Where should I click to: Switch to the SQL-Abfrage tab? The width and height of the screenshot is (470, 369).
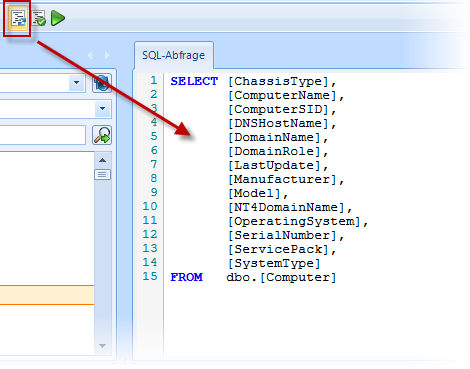pos(174,55)
